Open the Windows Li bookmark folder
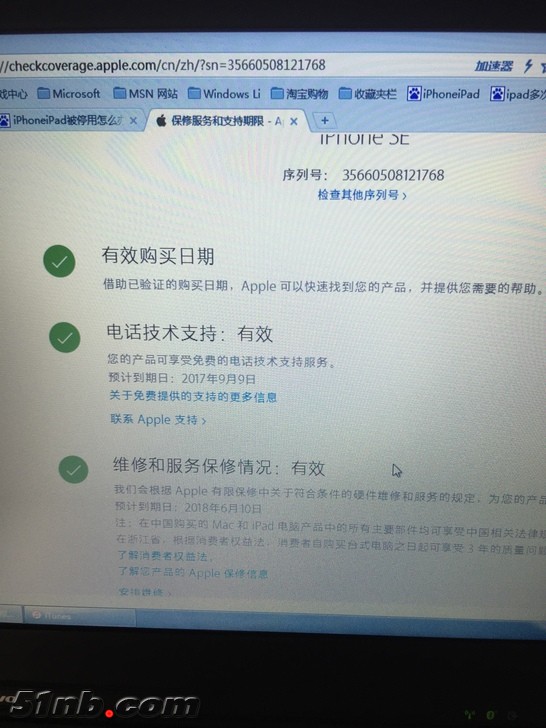The height and width of the screenshot is (728, 546). [x=224, y=94]
